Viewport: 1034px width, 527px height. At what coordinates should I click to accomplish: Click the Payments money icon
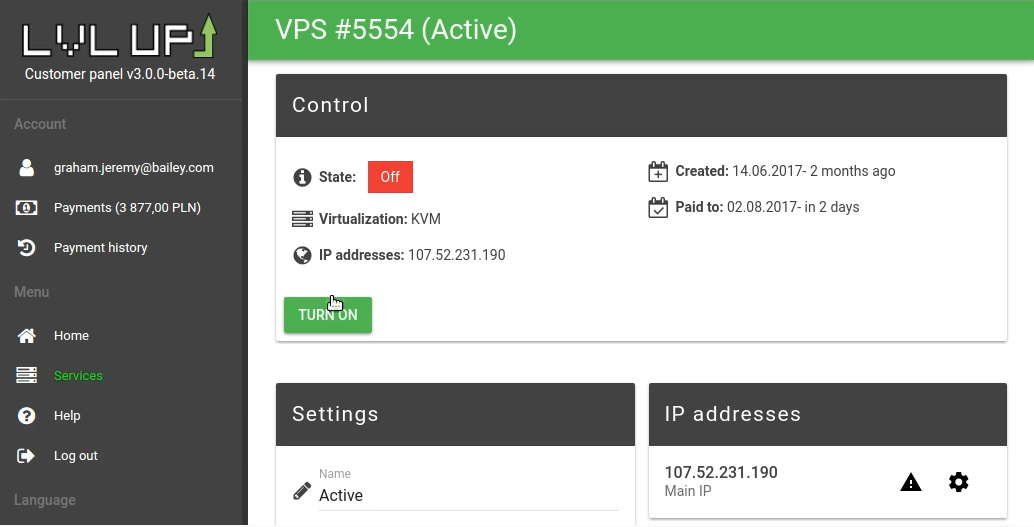click(27, 208)
